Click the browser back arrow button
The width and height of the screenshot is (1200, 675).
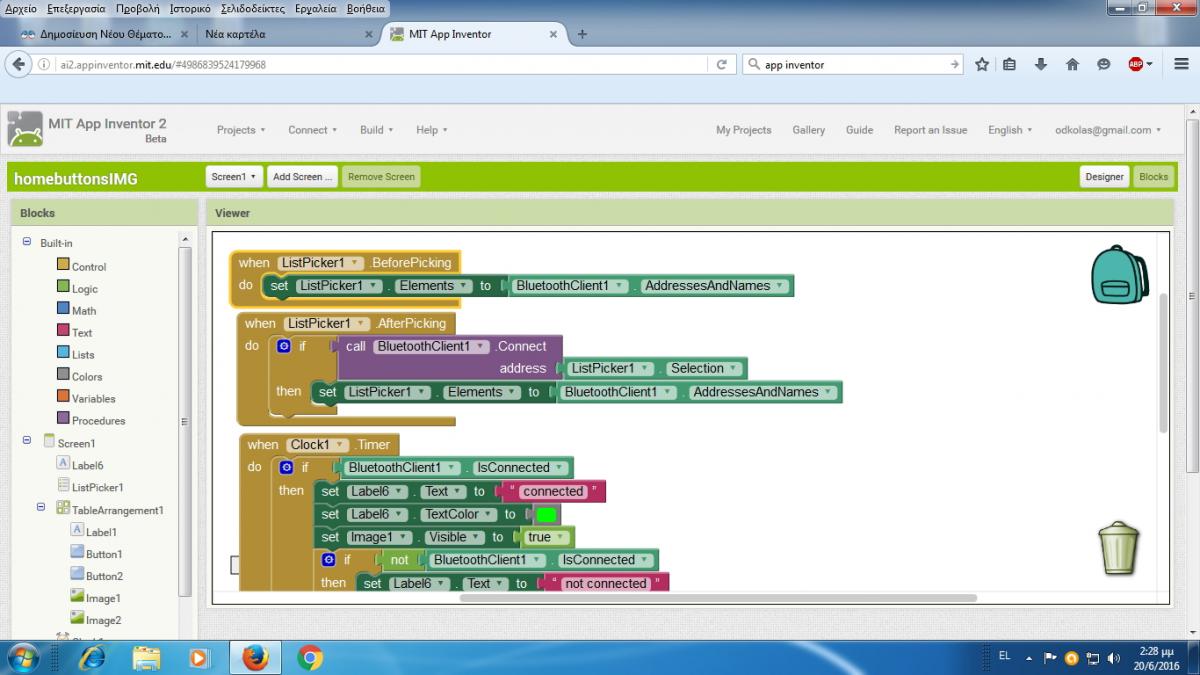pos(18,64)
